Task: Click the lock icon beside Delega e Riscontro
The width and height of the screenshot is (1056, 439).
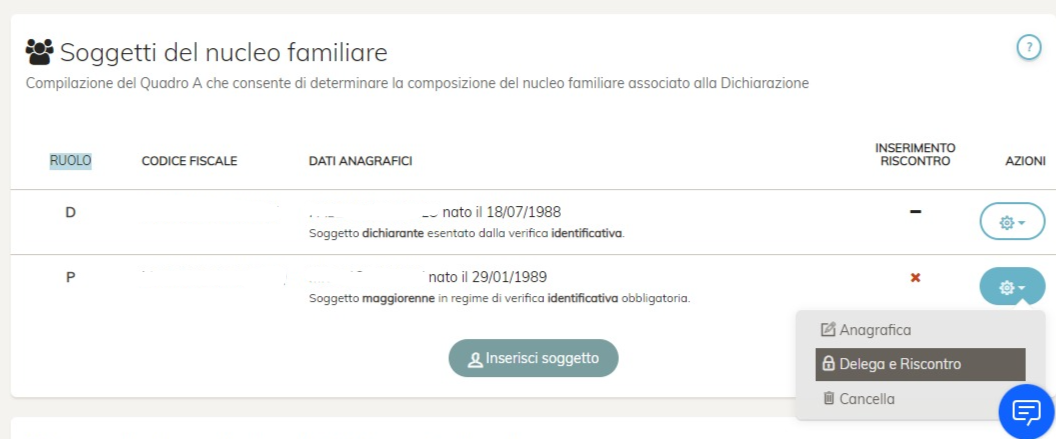Action: point(828,364)
